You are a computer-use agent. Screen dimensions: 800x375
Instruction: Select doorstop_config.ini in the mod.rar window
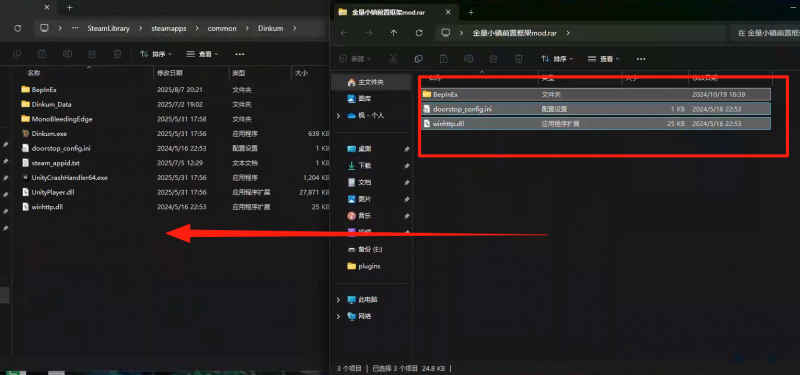click(595, 109)
